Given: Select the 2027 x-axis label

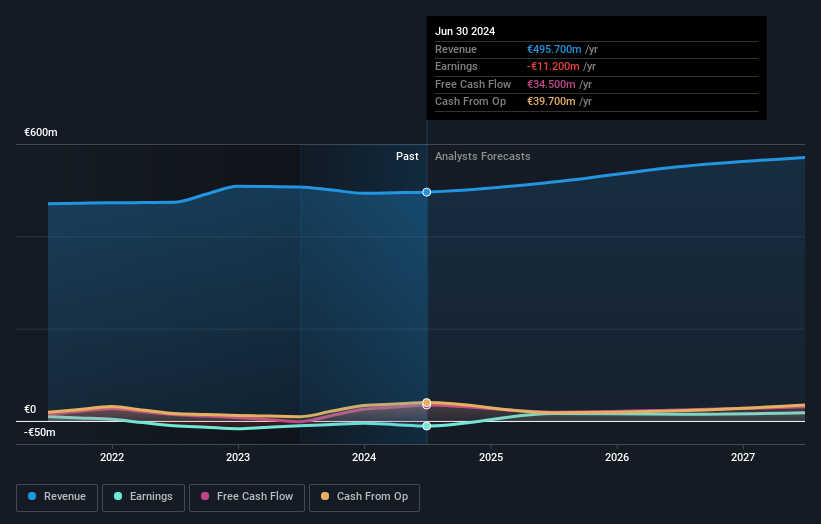Looking at the screenshot, I should pos(742,458).
